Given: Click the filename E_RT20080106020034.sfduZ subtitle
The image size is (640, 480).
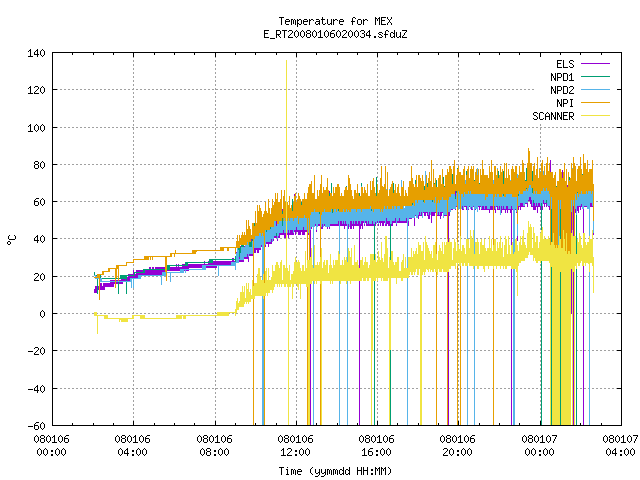Looking at the screenshot, I should [335, 34].
